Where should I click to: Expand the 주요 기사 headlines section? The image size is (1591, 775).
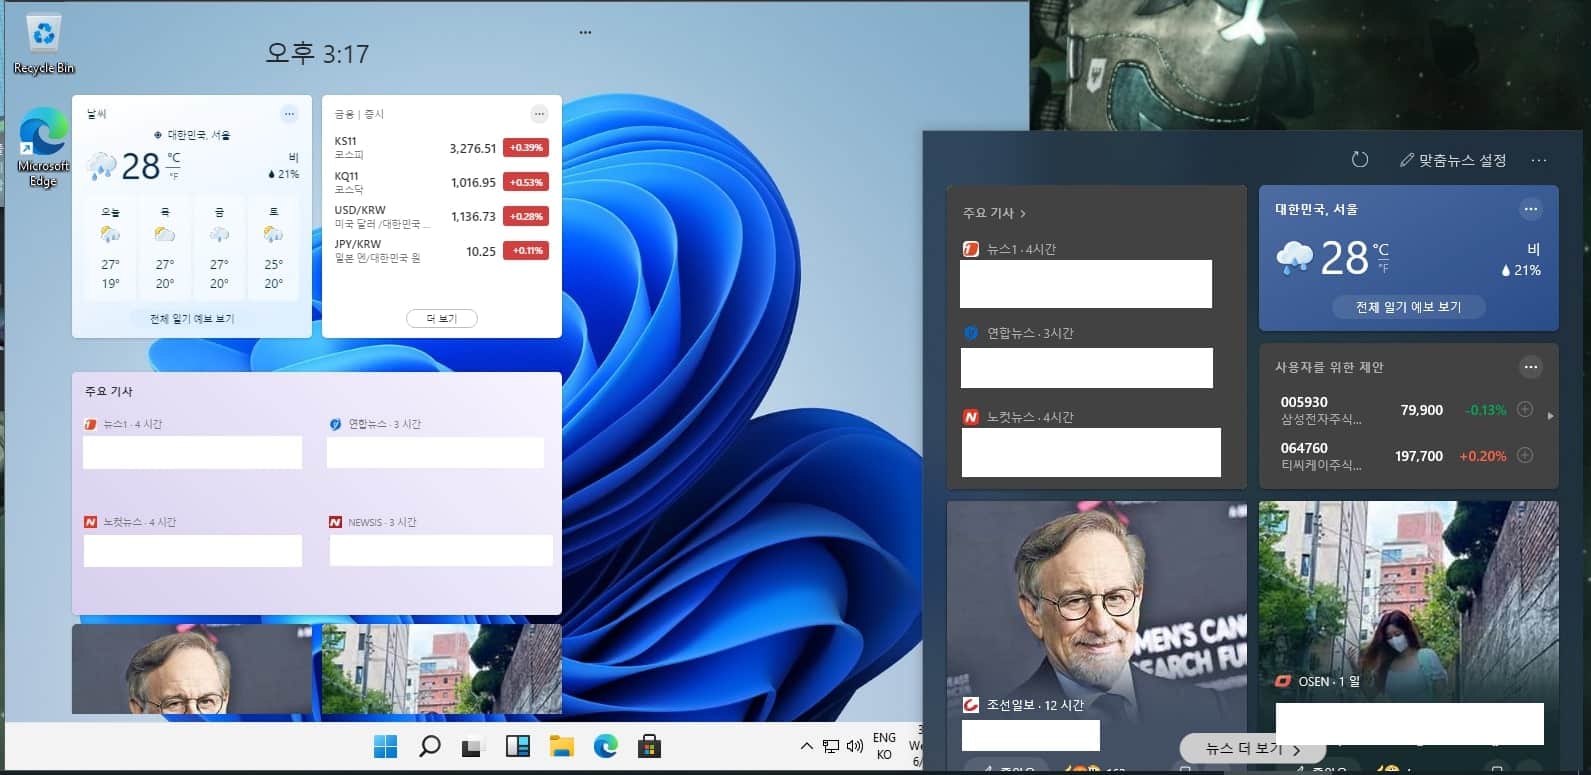[x=994, y=213]
